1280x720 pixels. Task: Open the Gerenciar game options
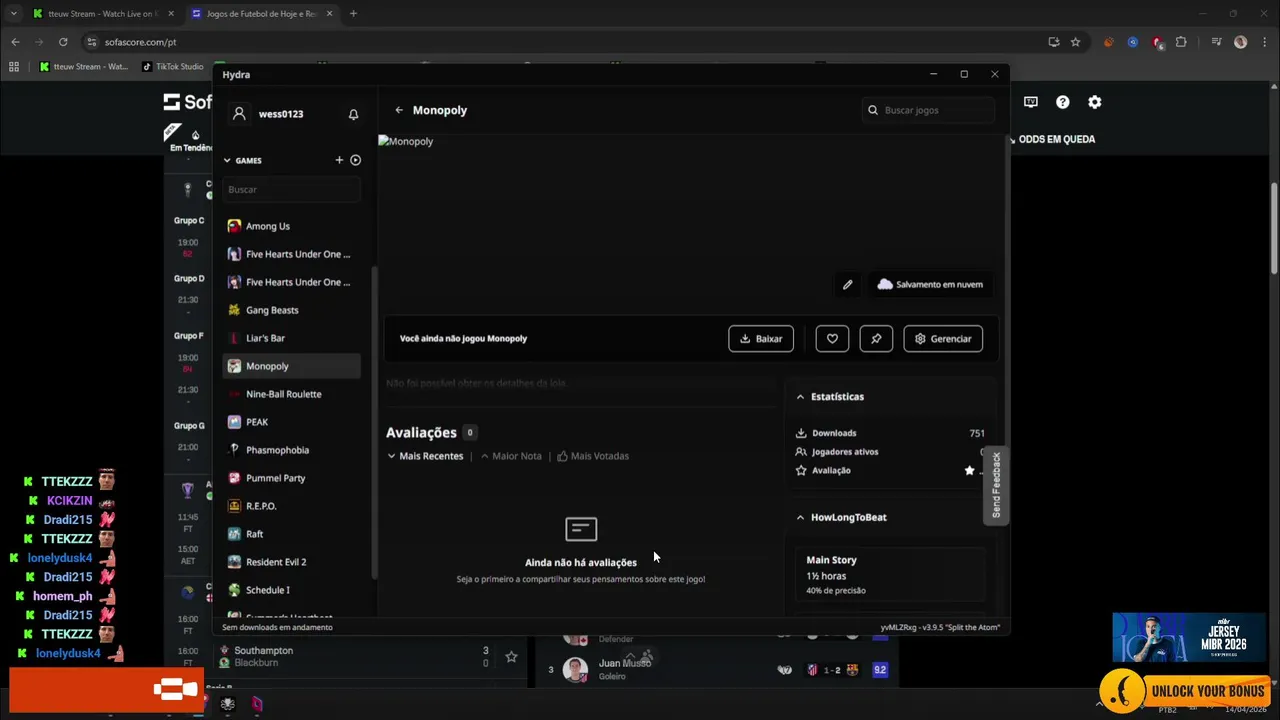pos(943,339)
